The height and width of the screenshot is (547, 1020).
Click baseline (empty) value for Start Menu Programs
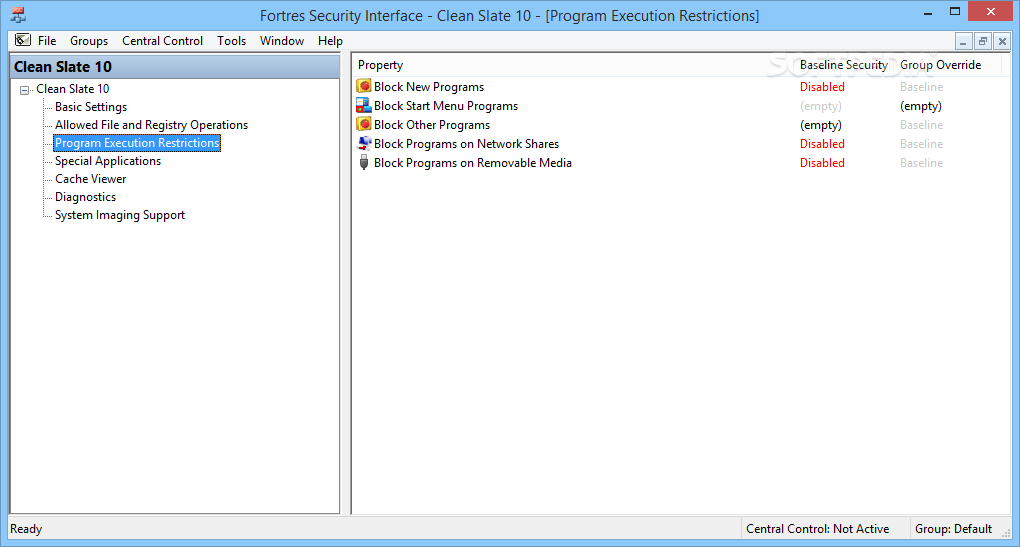pyautogui.click(x=821, y=106)
